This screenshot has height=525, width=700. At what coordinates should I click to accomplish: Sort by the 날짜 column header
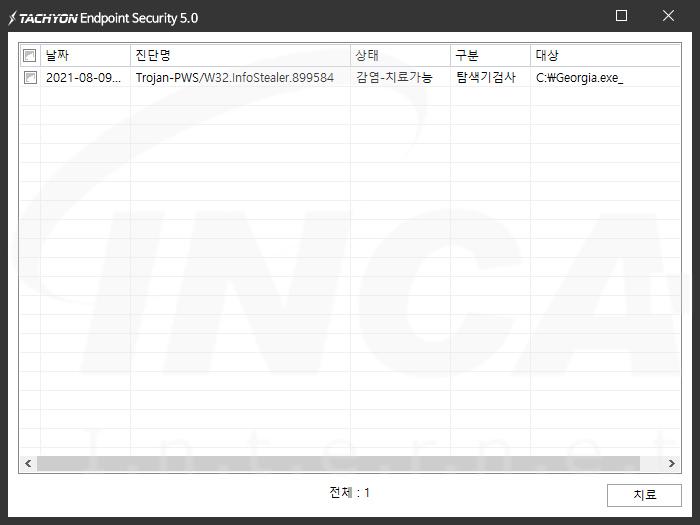tap(85, 55)
